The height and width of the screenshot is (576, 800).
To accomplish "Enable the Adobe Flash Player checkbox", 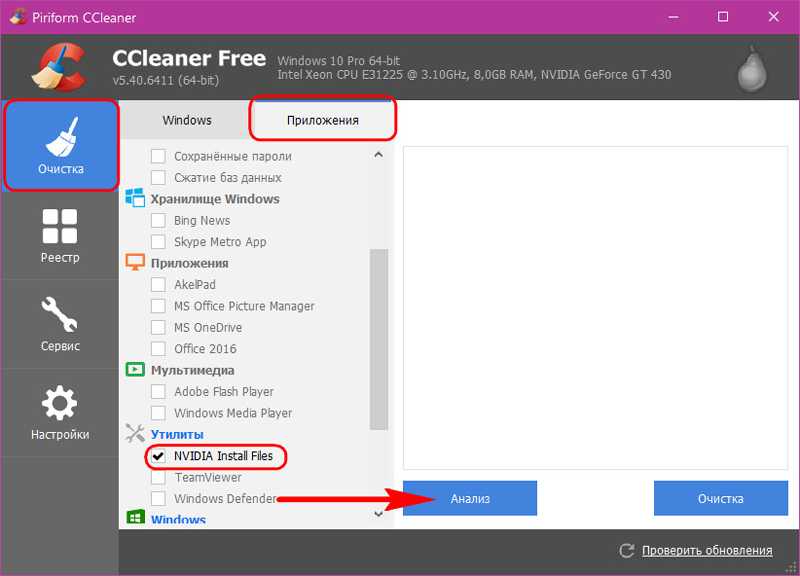I will pyautogui.click(x=158, y=392).
